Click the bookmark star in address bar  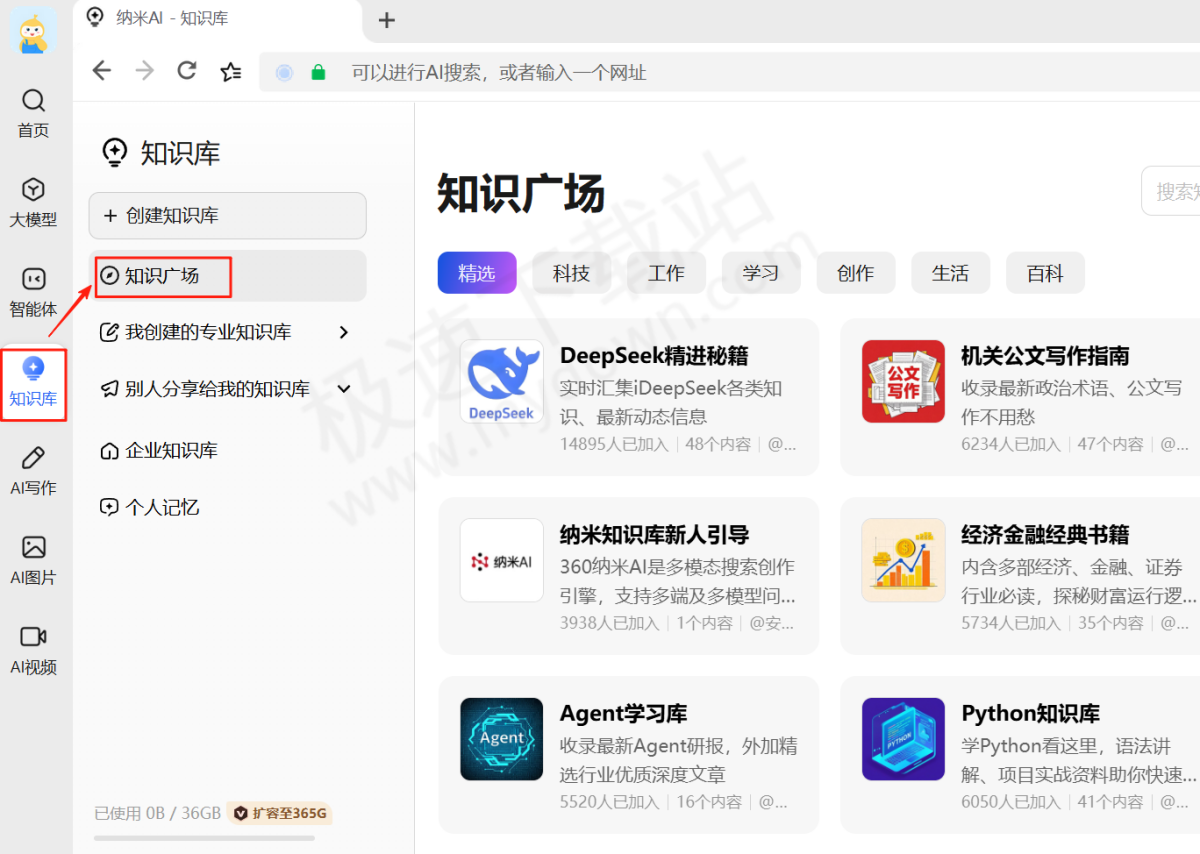(x=231, y=72)
